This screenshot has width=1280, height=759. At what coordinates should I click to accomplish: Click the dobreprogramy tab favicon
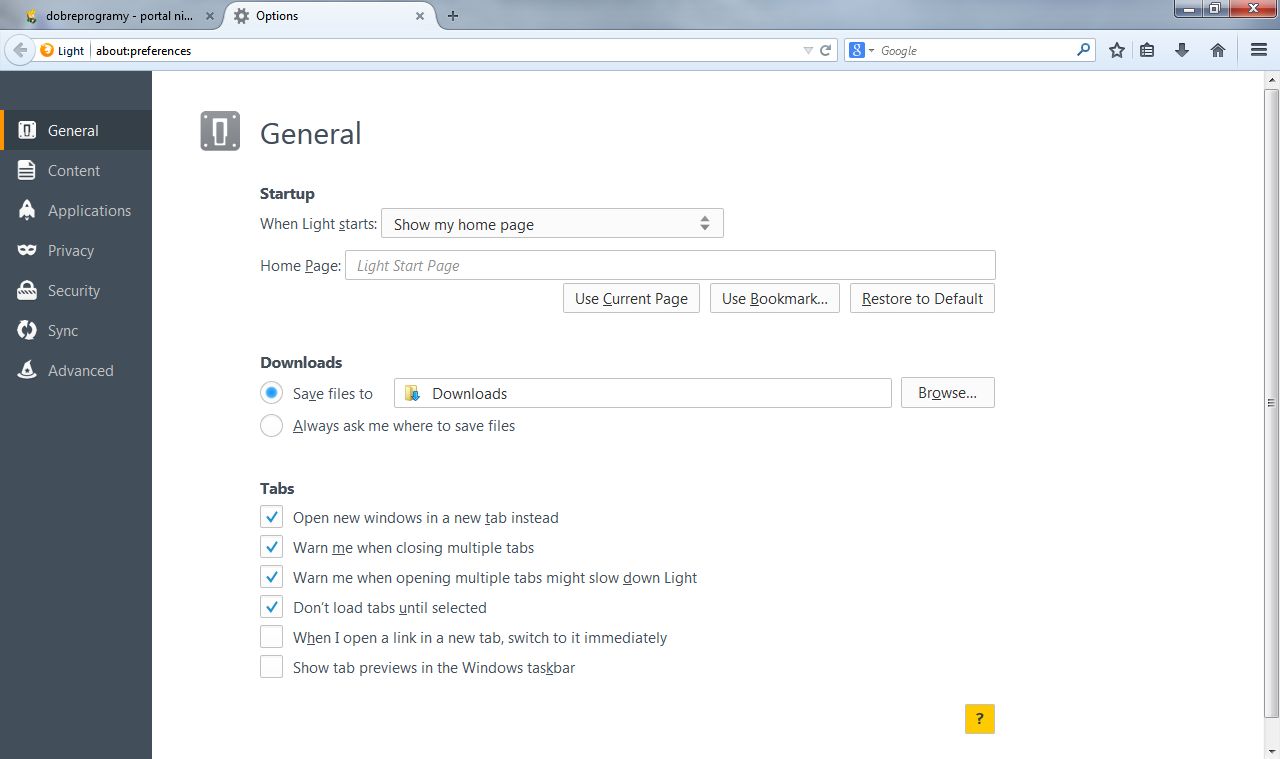coord(31,16)
